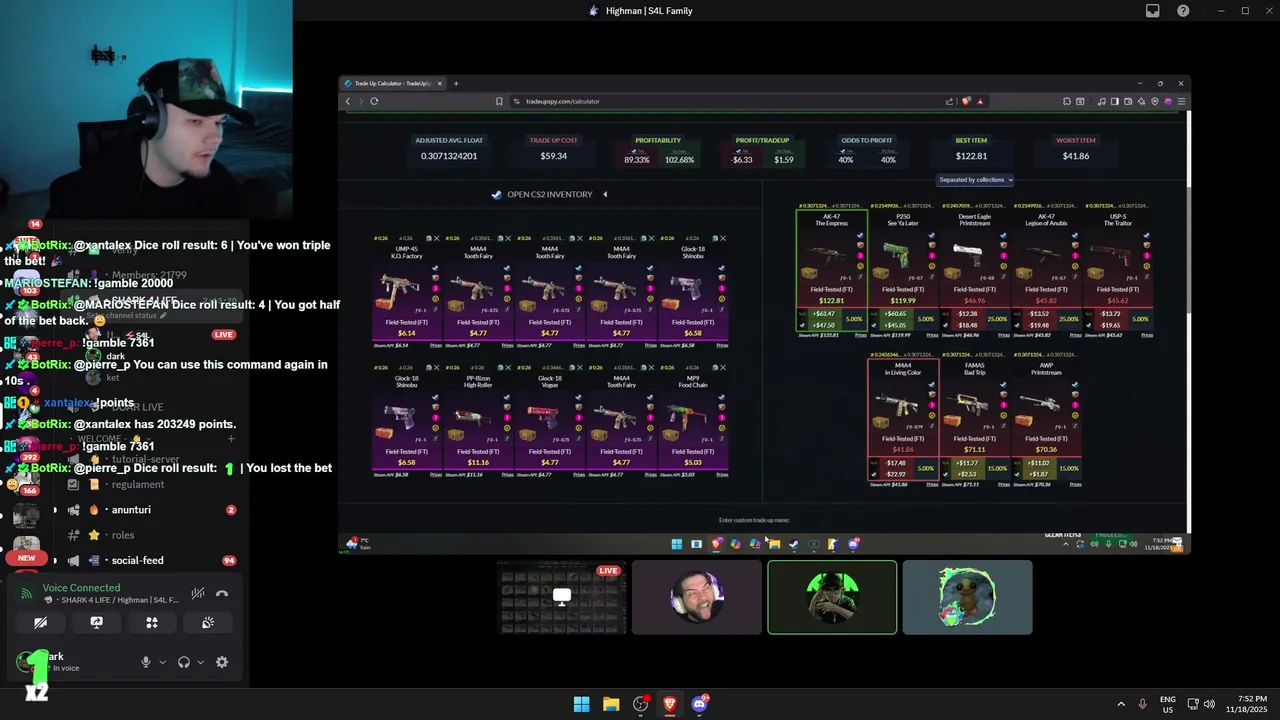Screen dimensions: 1280x720
Task: Select the Glock-18 Vogue input card
Action: coord(550,421)
